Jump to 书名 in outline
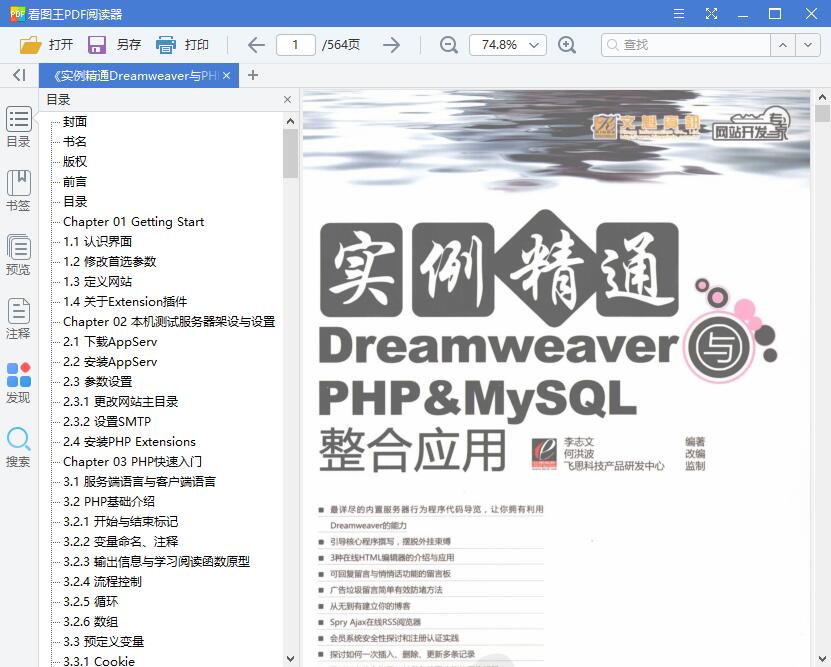 (x=75, y=141)
